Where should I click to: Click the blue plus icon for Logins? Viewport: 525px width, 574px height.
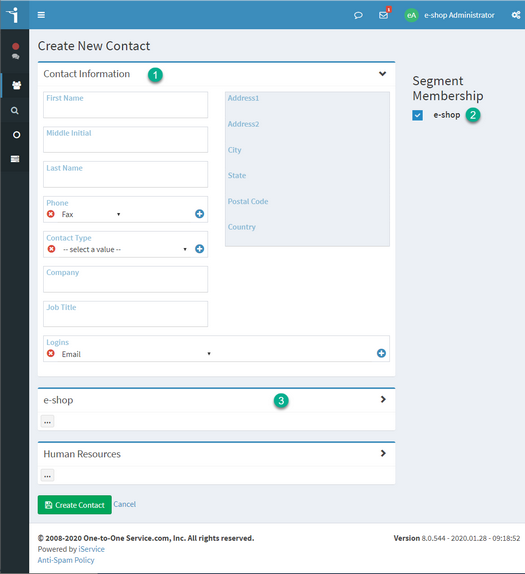381,353
